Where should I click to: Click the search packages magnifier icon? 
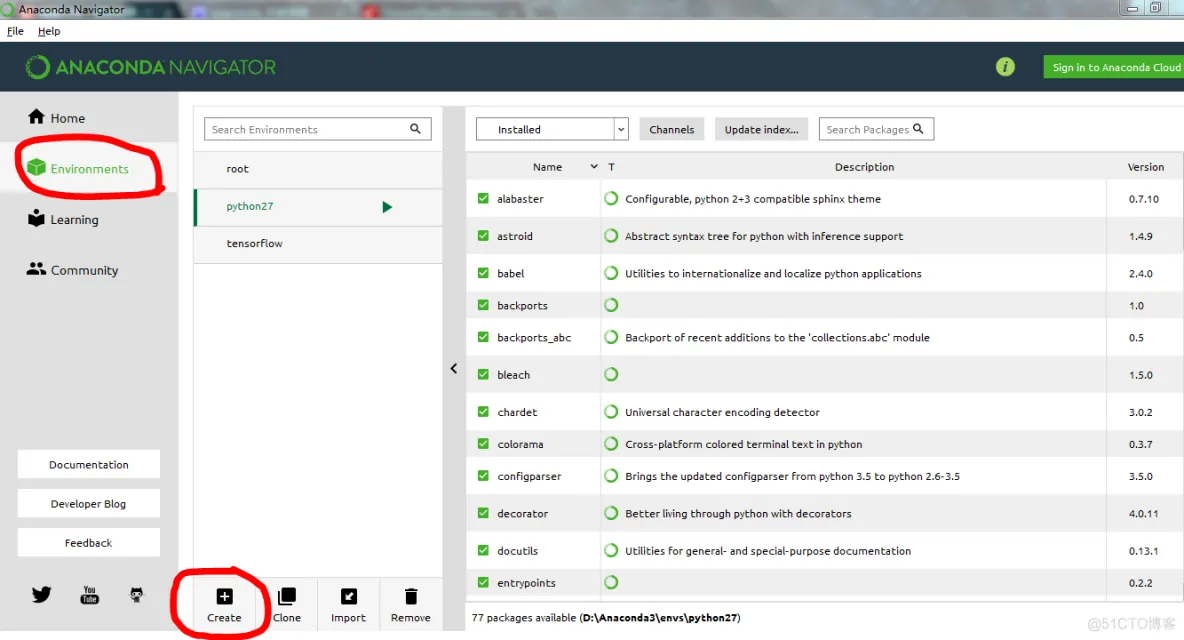point(918,129)
